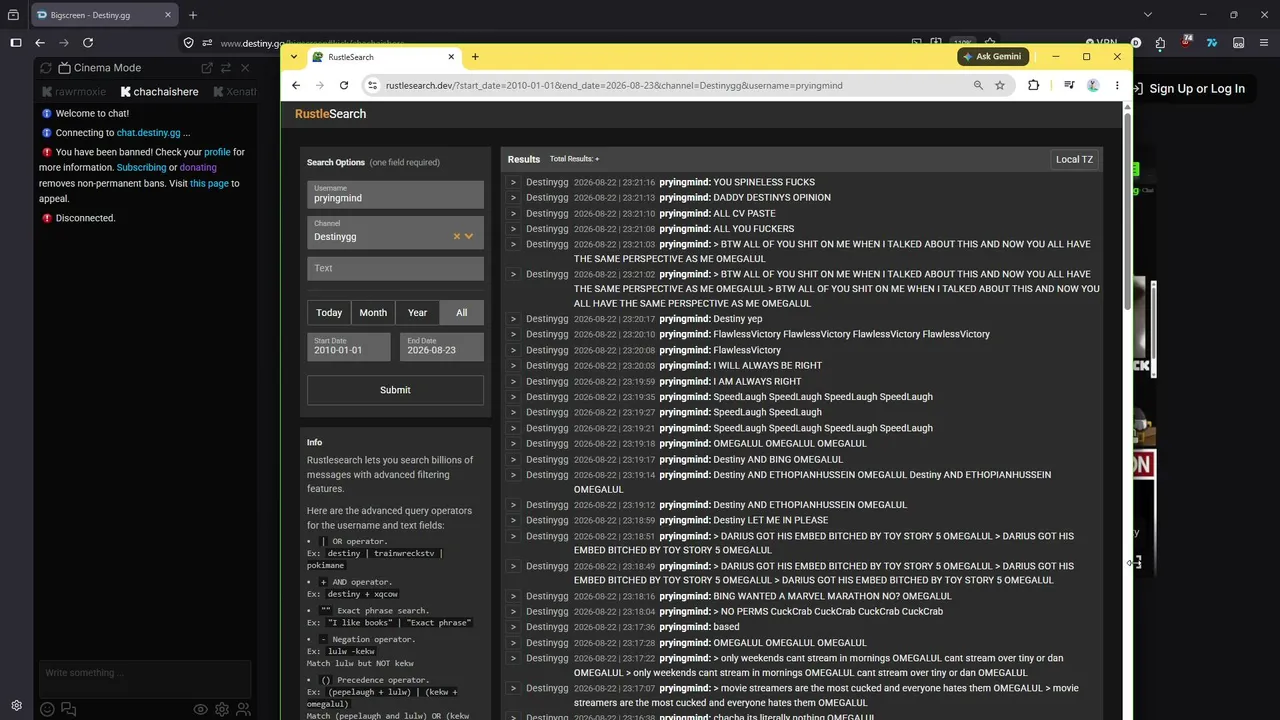Expand the Destiny yep result row
This screenshot has height=720, width=1280.
click(x=513, y=319)
